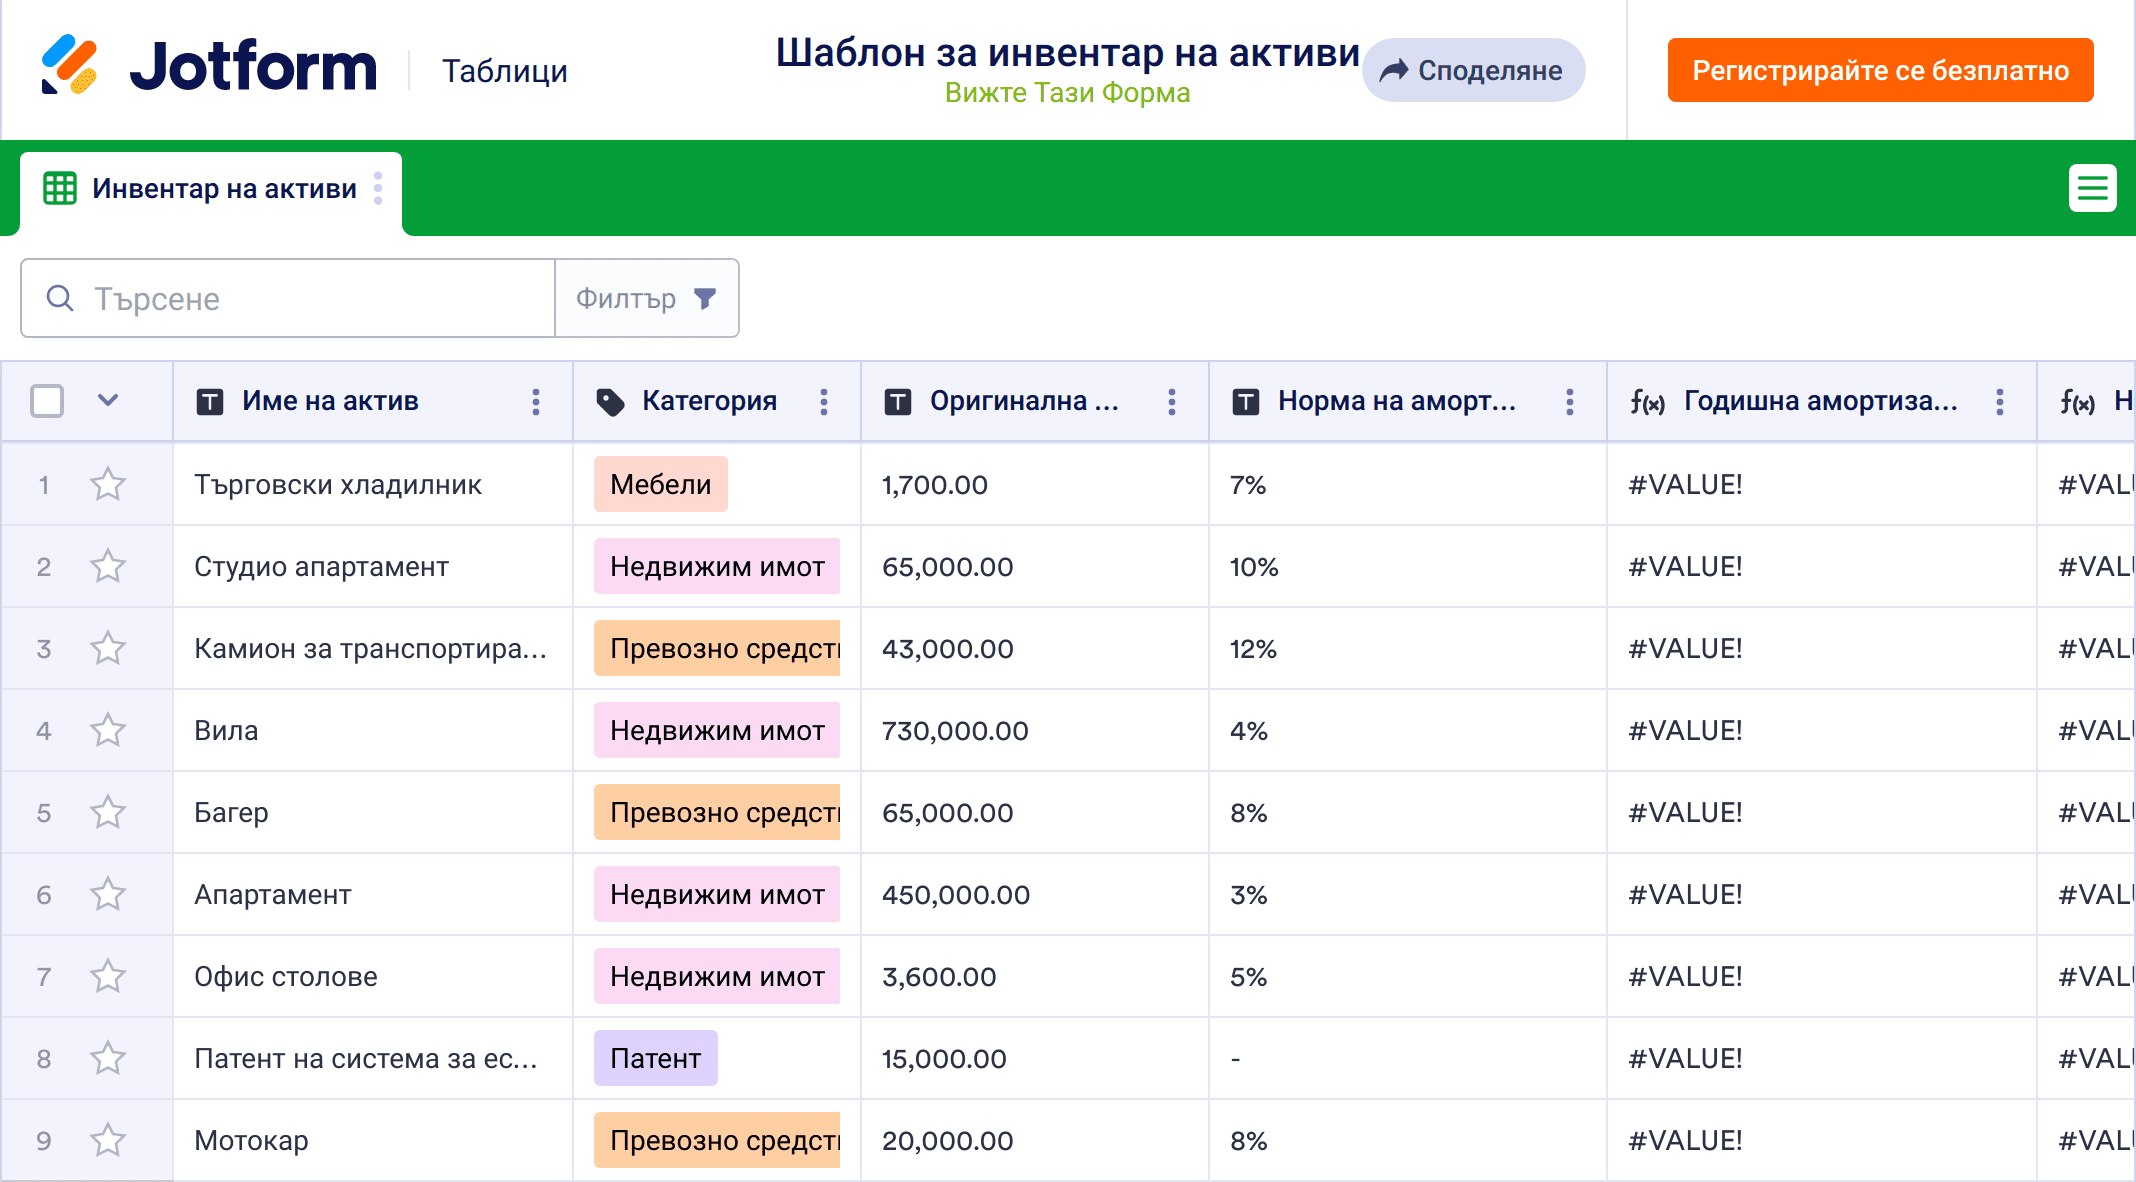Click the Споделяне share button
This screenshot has height=1182, width=2136.
click(x=1472, y=70)
